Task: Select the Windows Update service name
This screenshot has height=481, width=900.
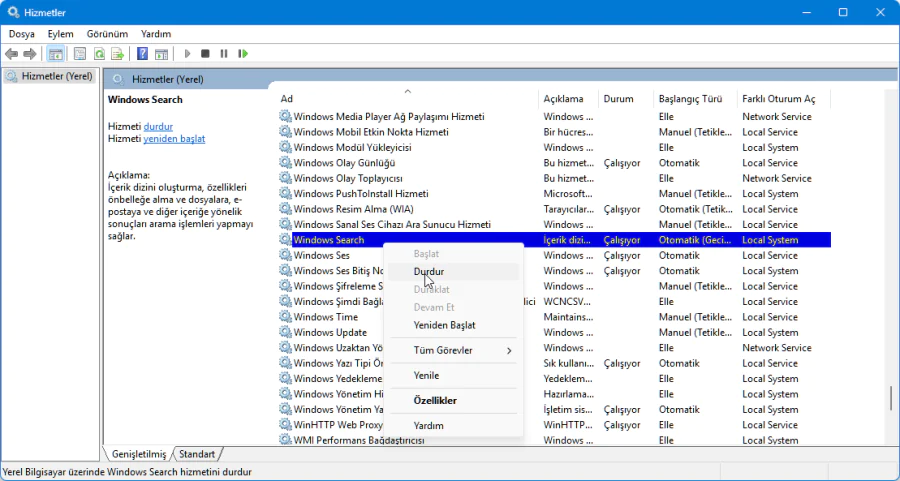Action: click(330, 332)
